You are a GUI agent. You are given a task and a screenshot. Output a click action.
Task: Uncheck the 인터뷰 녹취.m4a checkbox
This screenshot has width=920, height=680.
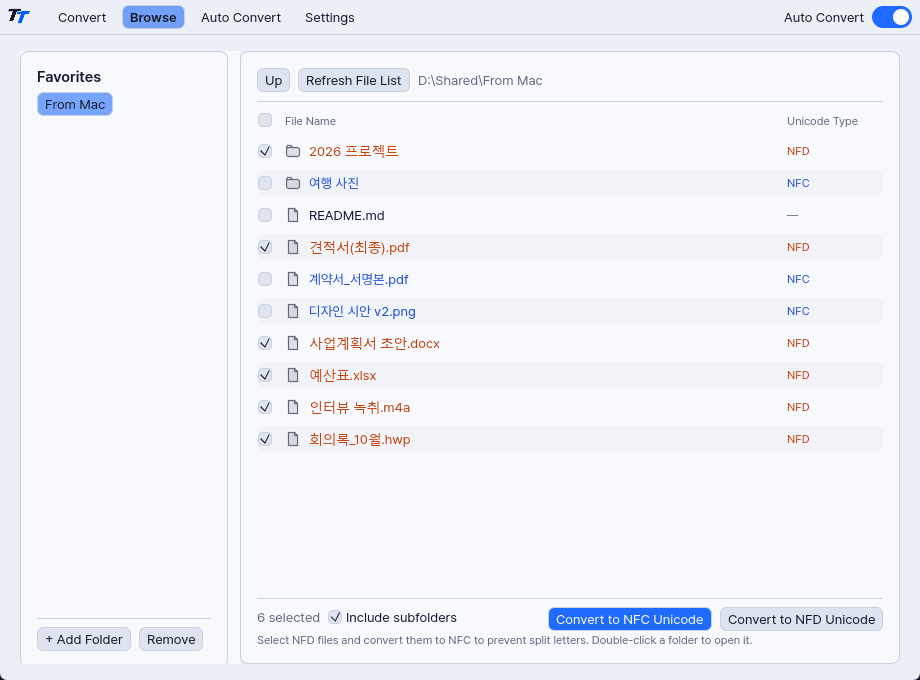point(265,407)
